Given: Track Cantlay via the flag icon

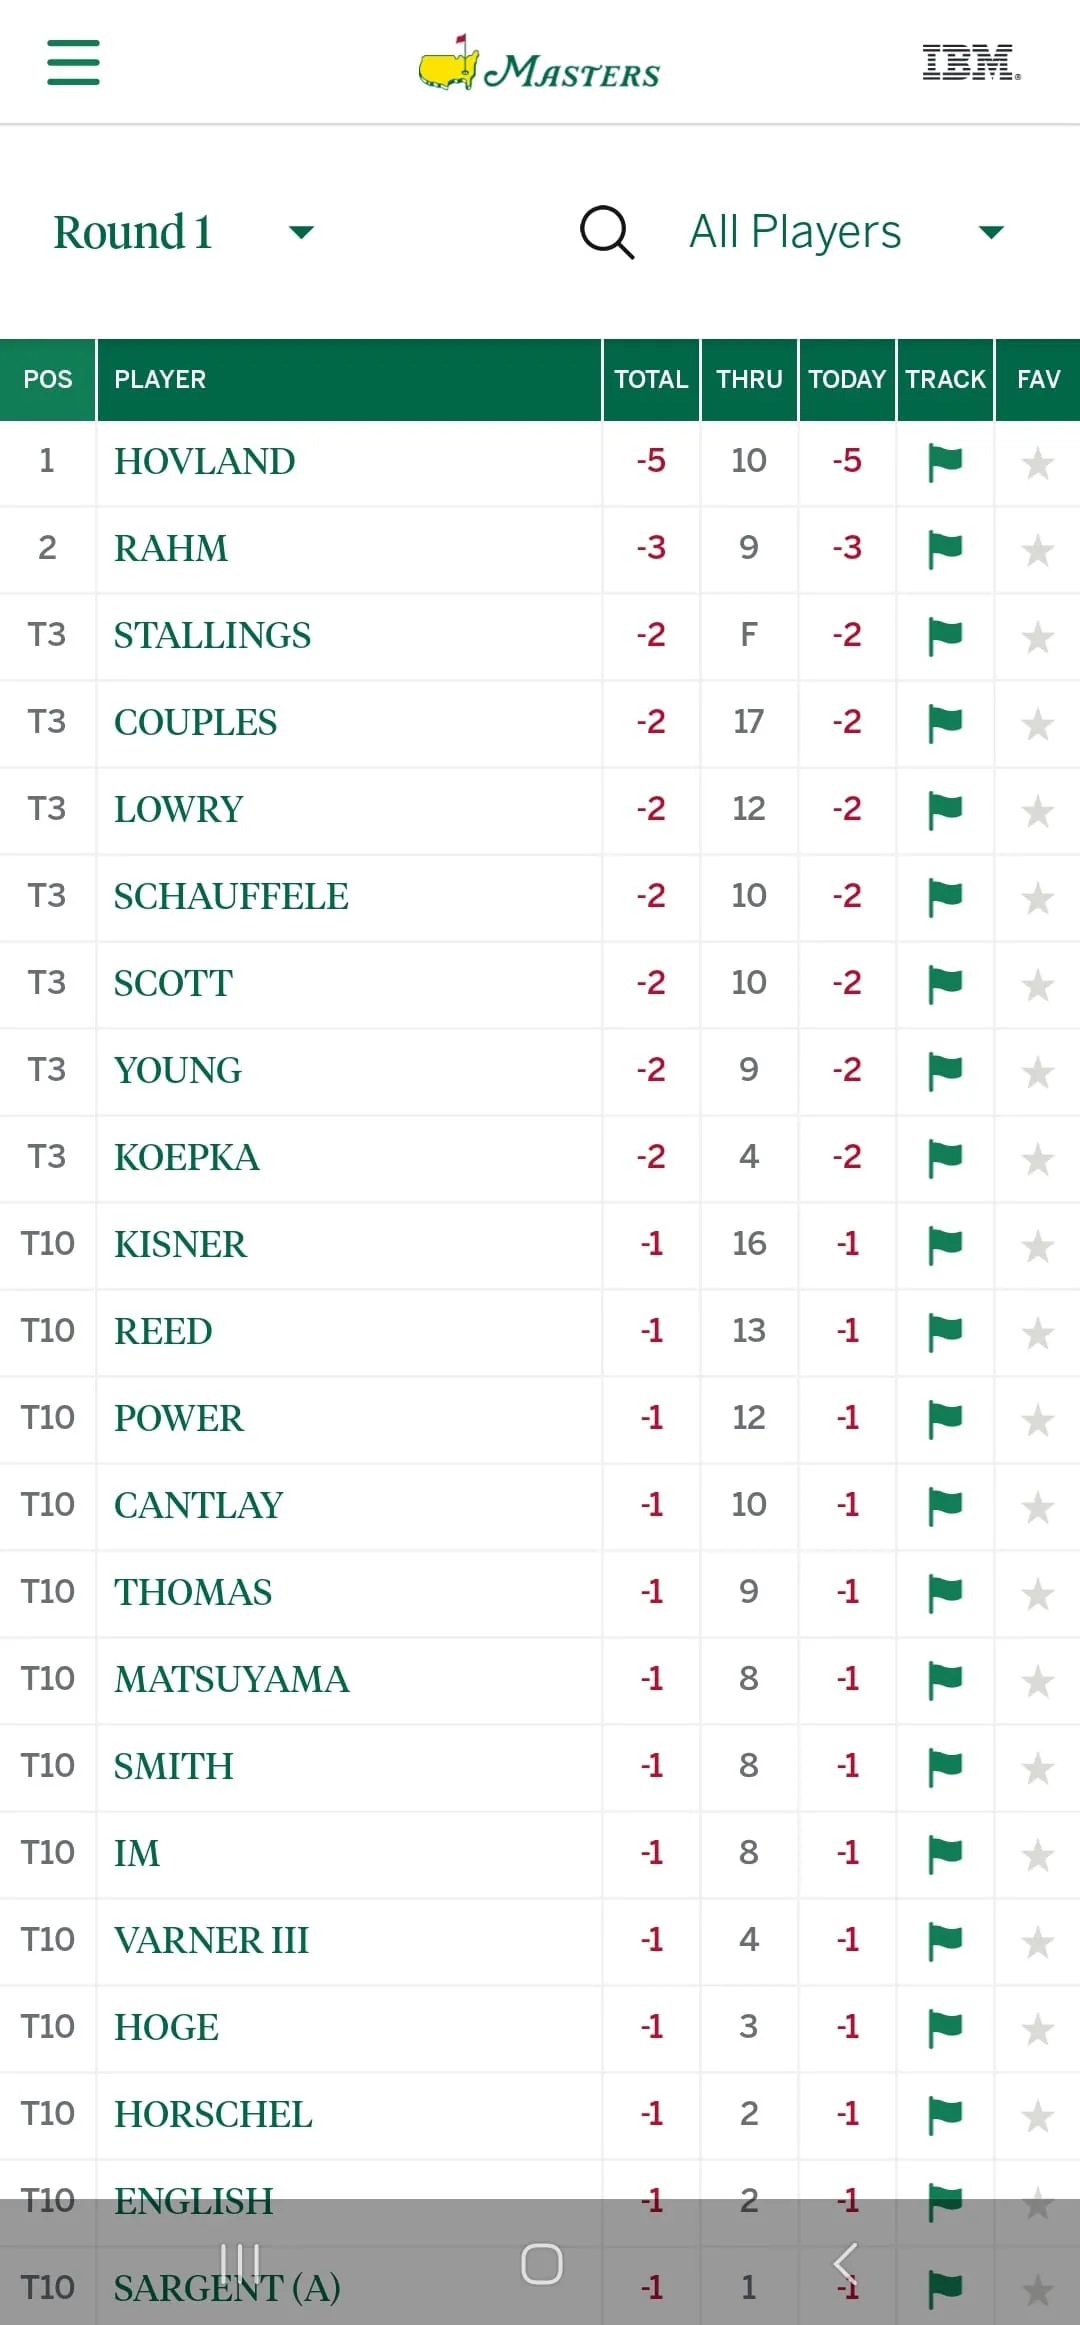Looking at the screenshot, I should tap(943, 1505).
